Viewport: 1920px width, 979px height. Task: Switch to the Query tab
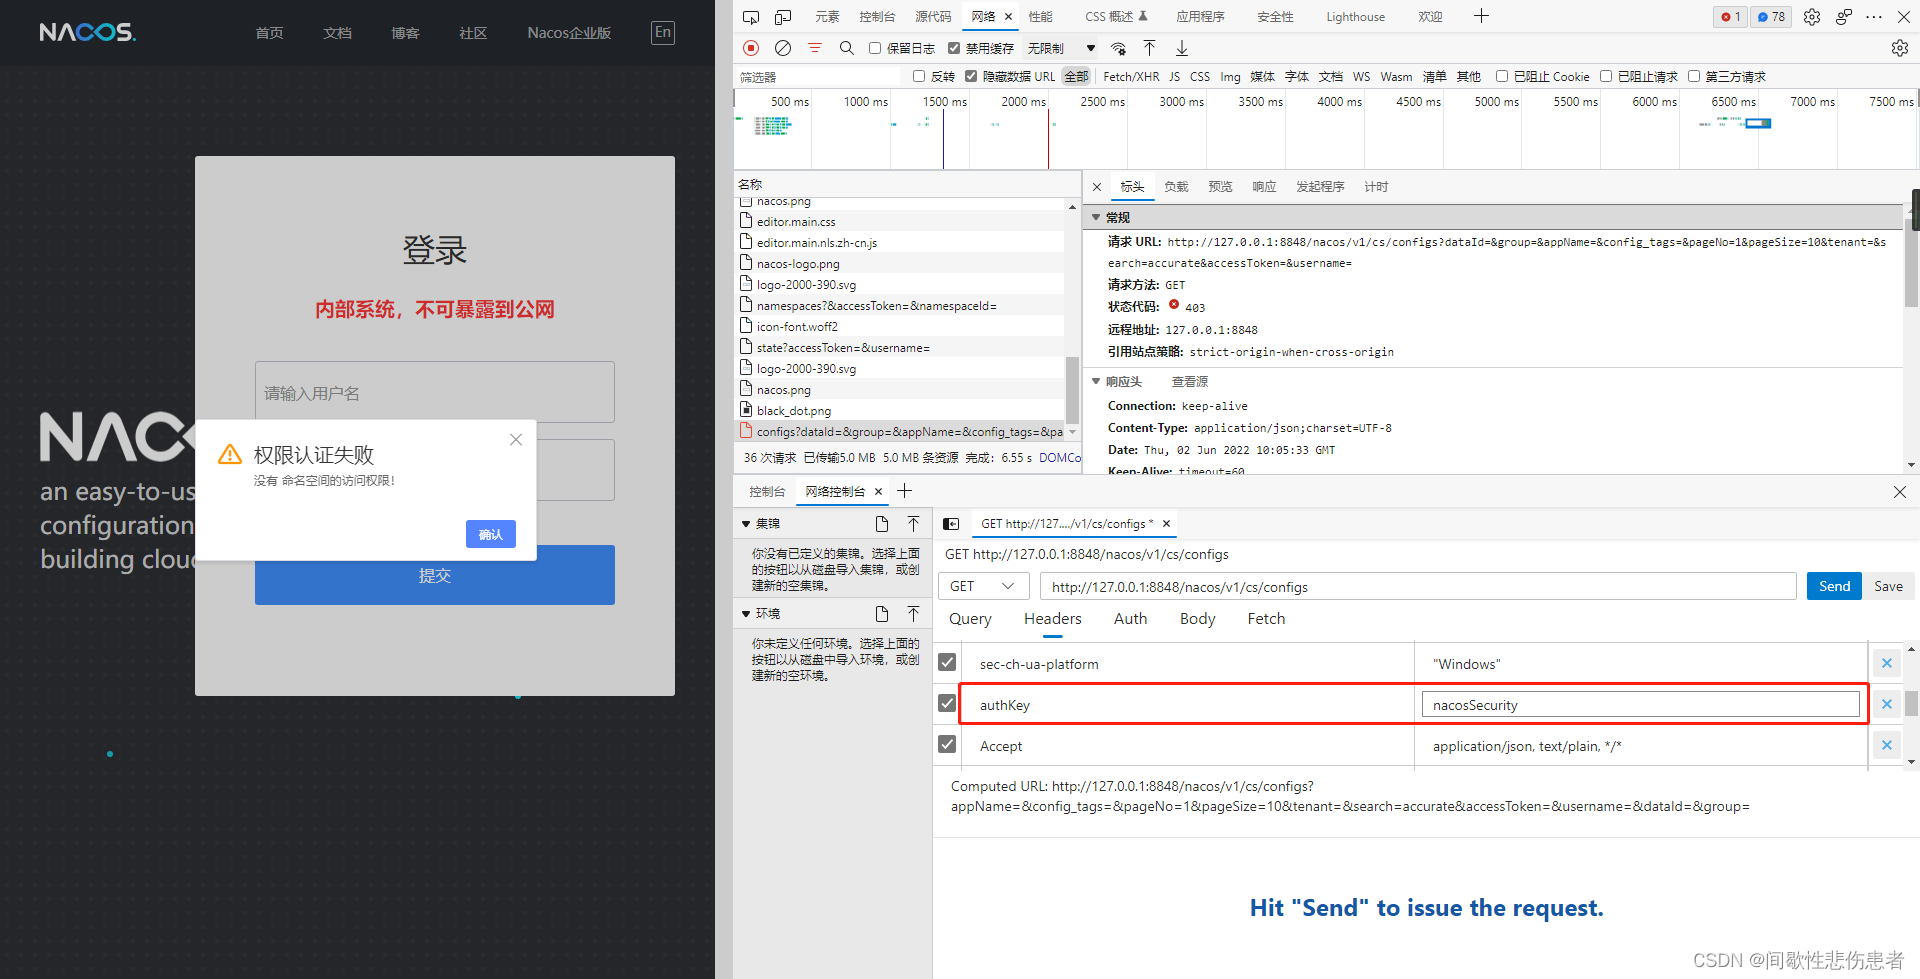pos(970,619)
